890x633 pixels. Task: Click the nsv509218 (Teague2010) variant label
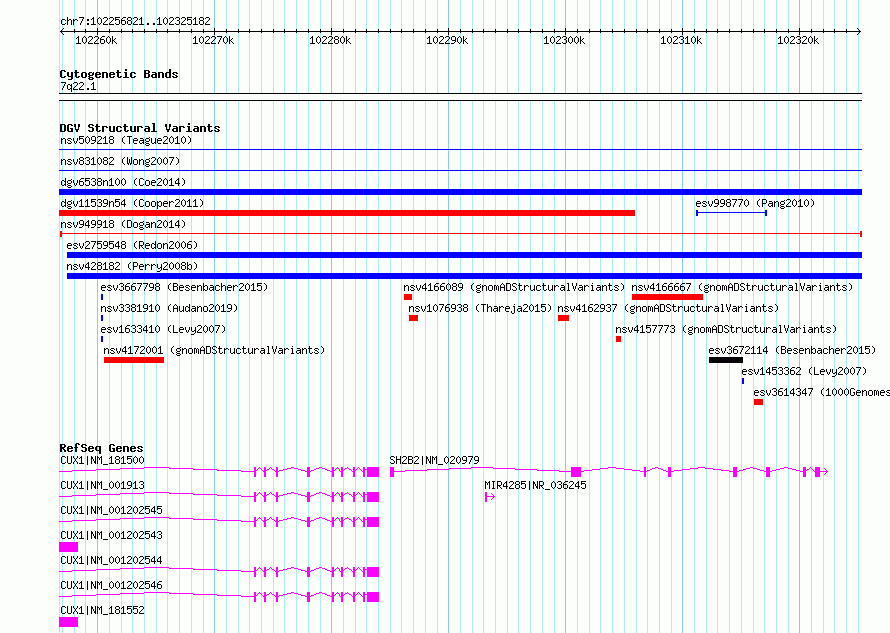[x=126, y=140]
